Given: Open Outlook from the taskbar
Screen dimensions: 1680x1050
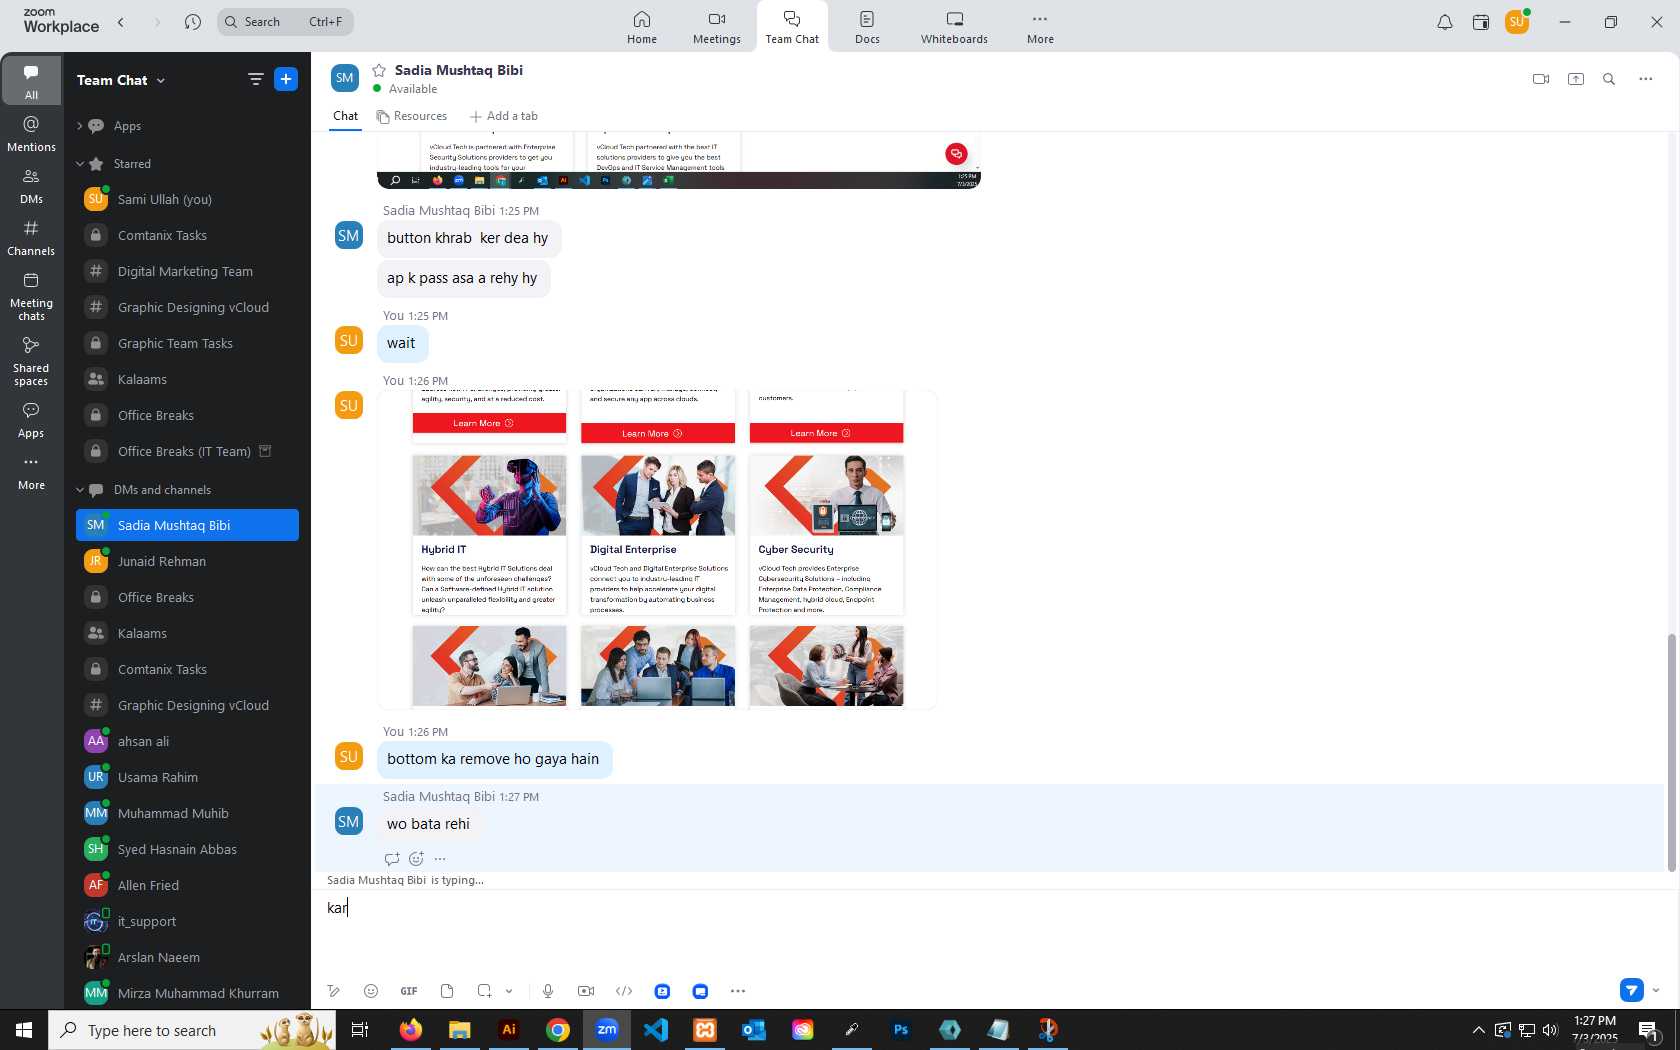Looking at the screenshot, I should [754, 1030].
